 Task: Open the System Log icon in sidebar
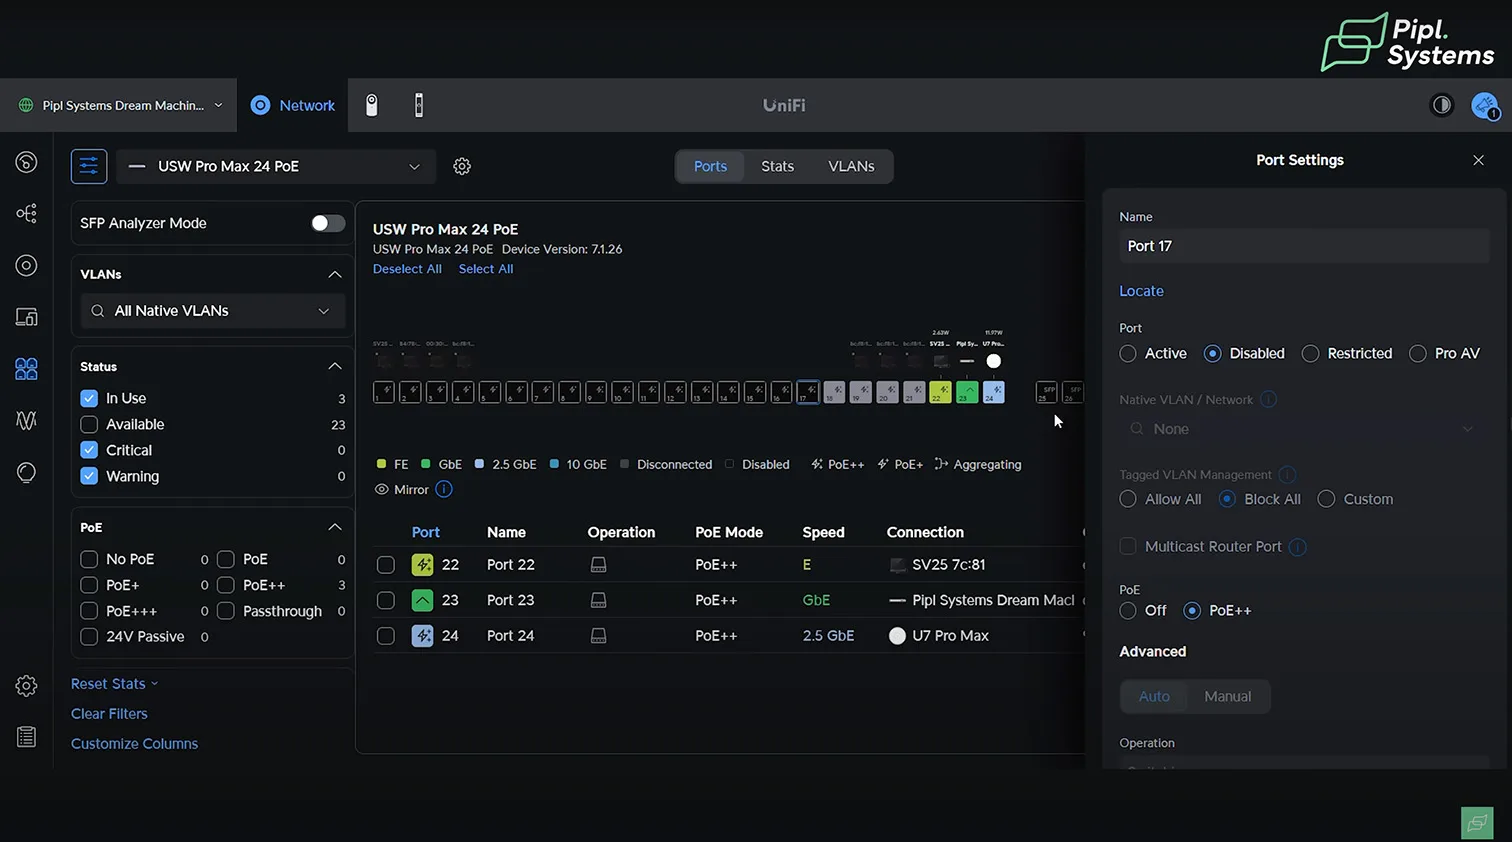pos(27,737)
